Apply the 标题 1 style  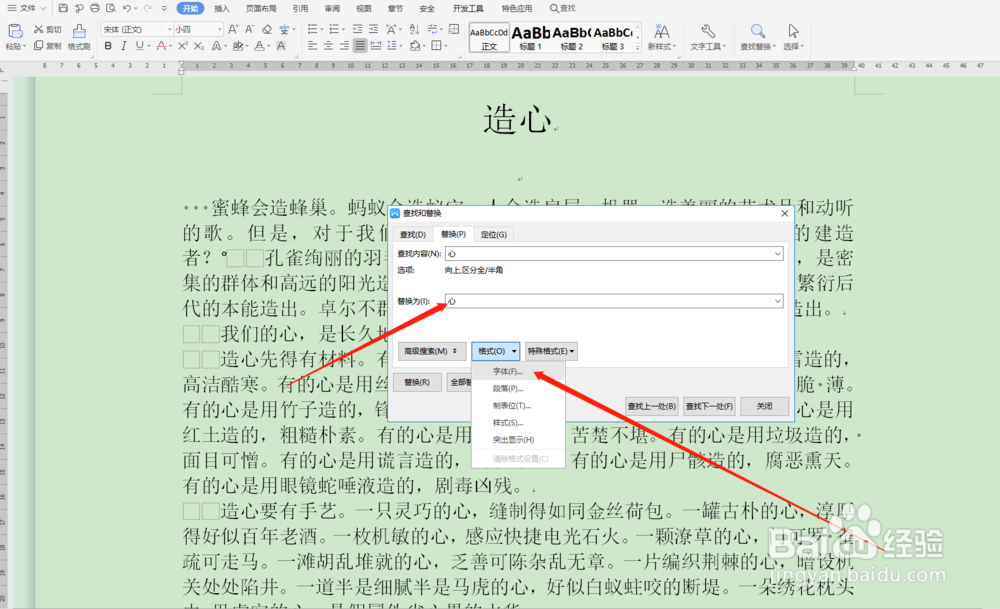click(x=531, y=38)
